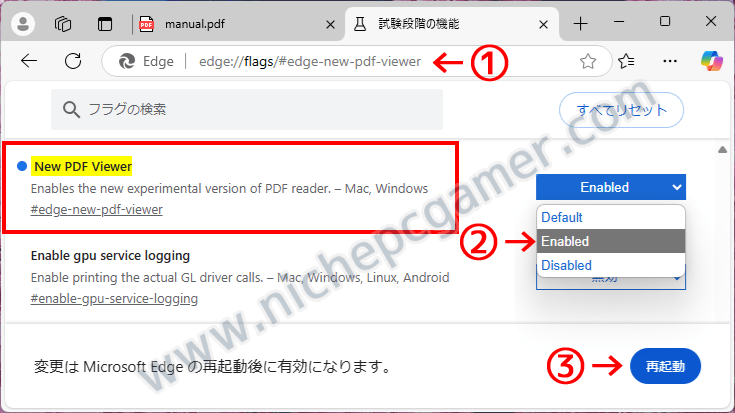
Task: Open the settings and more ellipsis menu
Action: pyautogui.click(x=670, y=61)
